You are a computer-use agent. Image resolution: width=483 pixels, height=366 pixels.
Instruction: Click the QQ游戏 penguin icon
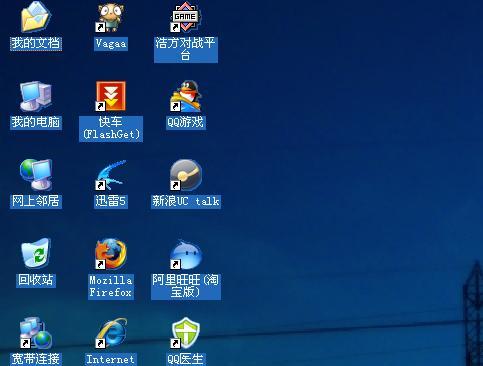tap(186, 96)
